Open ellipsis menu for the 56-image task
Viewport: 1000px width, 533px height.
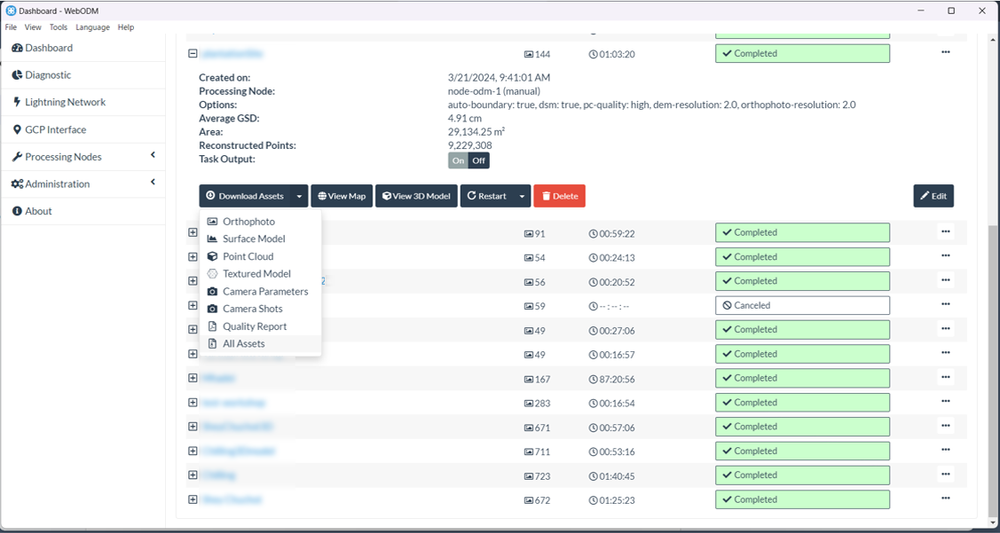[x=945, y=280]
